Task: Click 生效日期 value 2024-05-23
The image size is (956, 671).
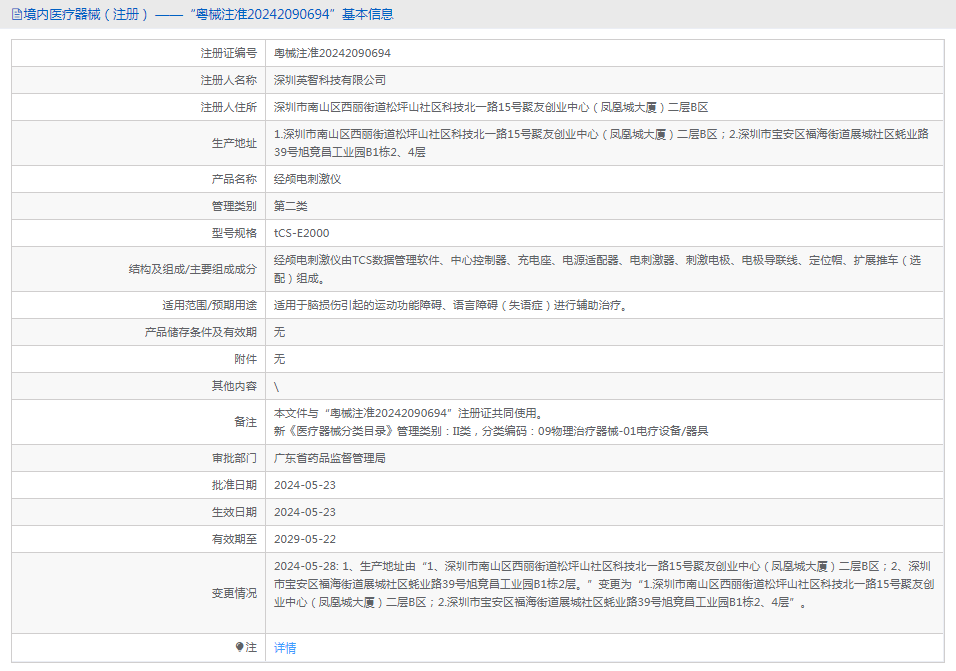Action: [x=305, y=512]
